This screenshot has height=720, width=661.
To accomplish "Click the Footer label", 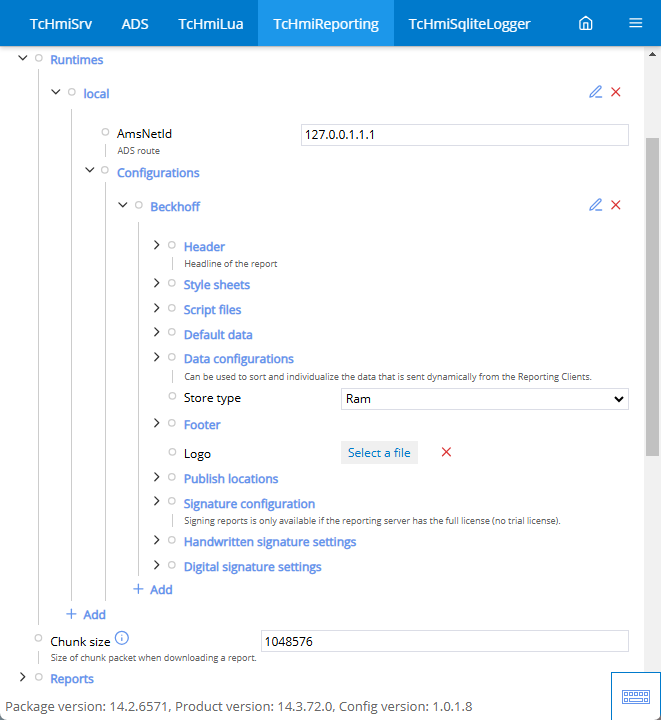I will point(202,425).
